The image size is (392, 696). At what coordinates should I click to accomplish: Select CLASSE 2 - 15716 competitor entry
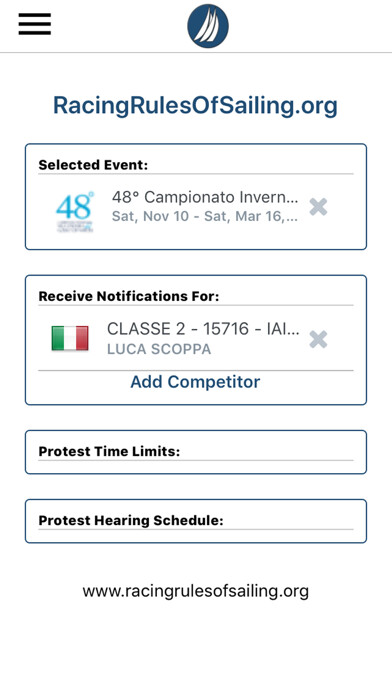(203, 329)
